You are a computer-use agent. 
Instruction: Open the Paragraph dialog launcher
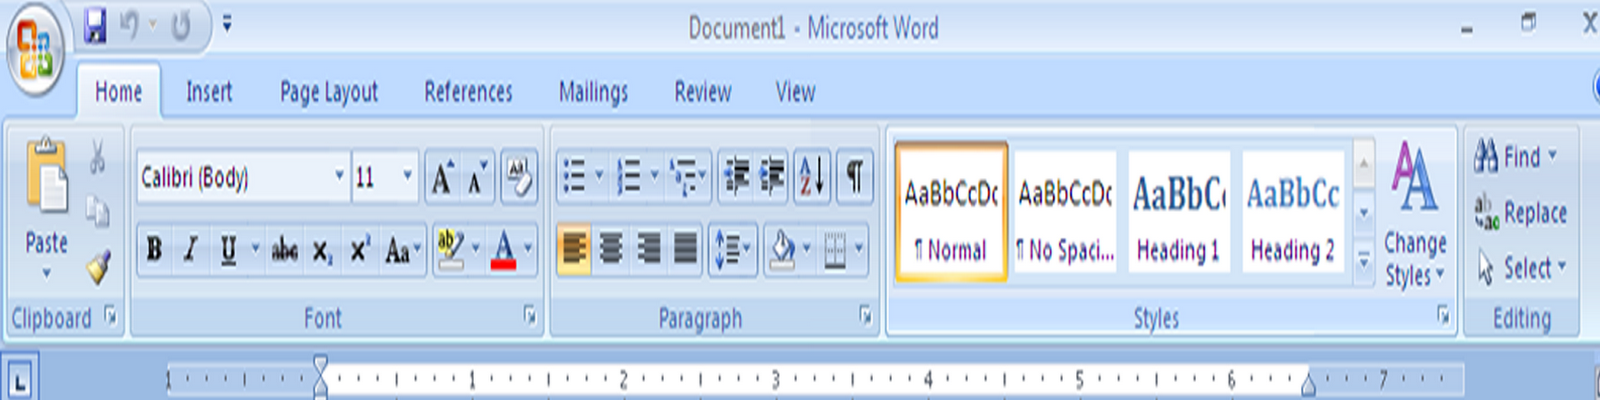[865, 317]
